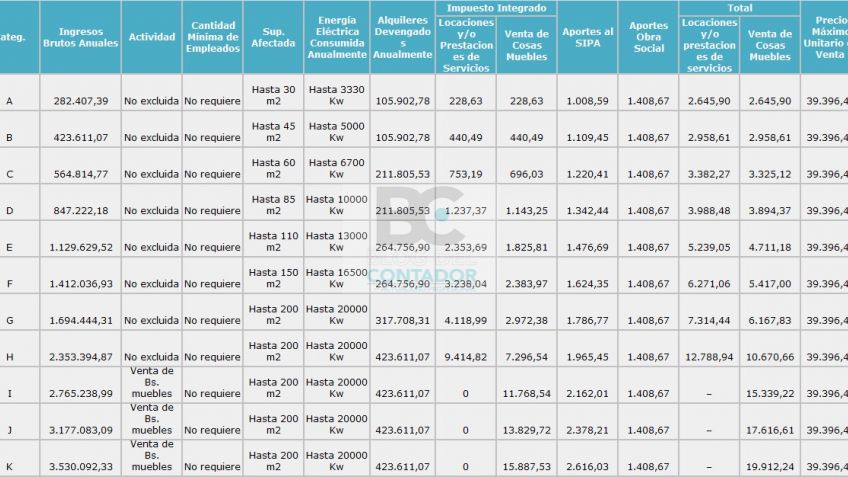
Task: Select total value 5.239,05
Action: click(x=709, y=247)
